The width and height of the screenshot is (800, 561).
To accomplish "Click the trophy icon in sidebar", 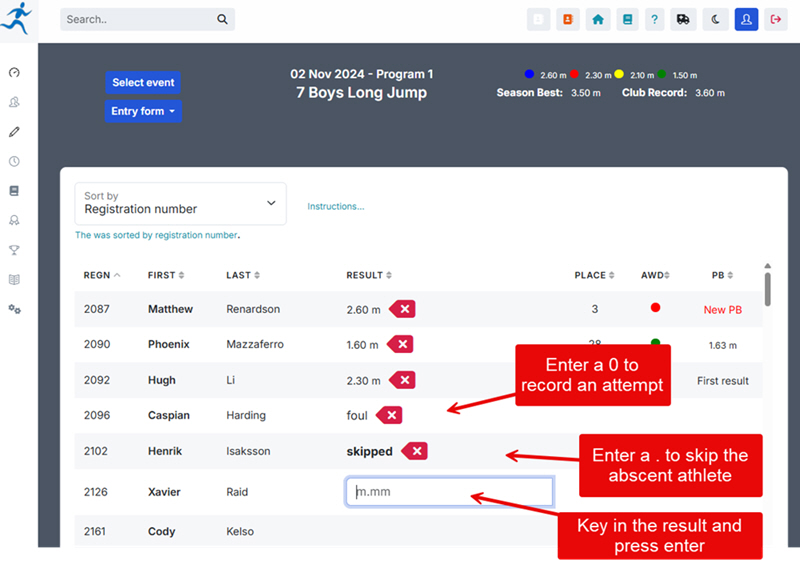I will (x=15, y=250).
